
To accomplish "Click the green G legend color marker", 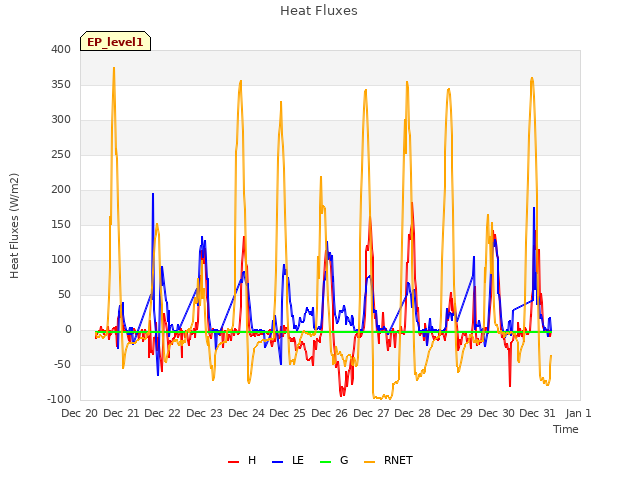I will click(326, 462).
